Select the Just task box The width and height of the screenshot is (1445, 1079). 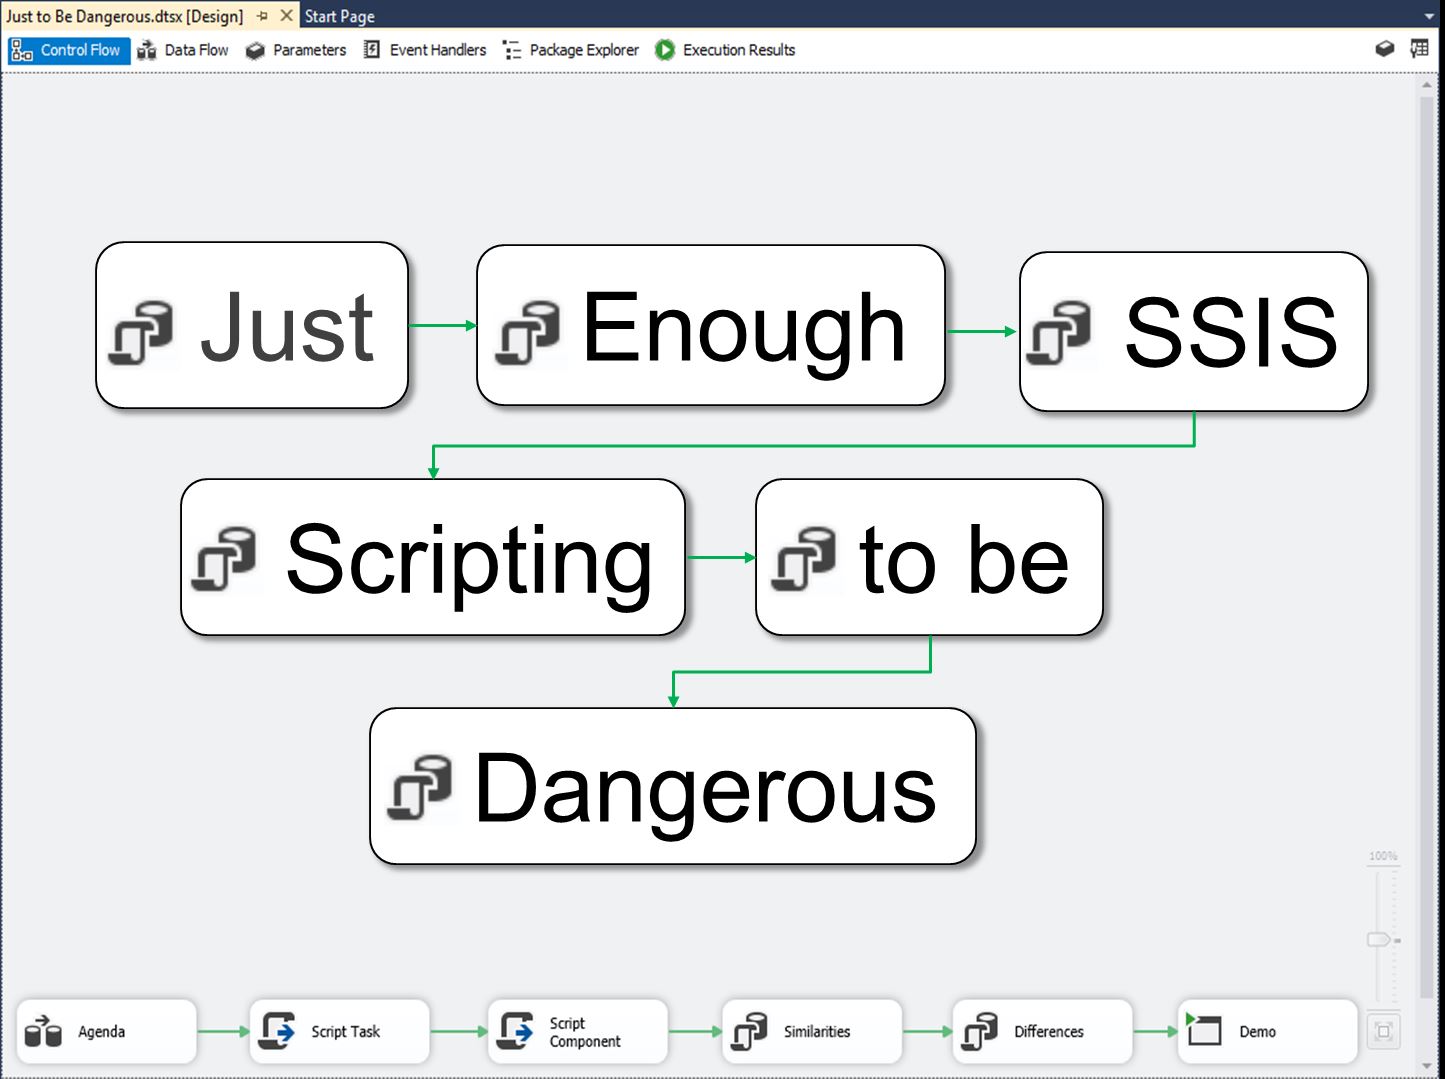(252, 325)
